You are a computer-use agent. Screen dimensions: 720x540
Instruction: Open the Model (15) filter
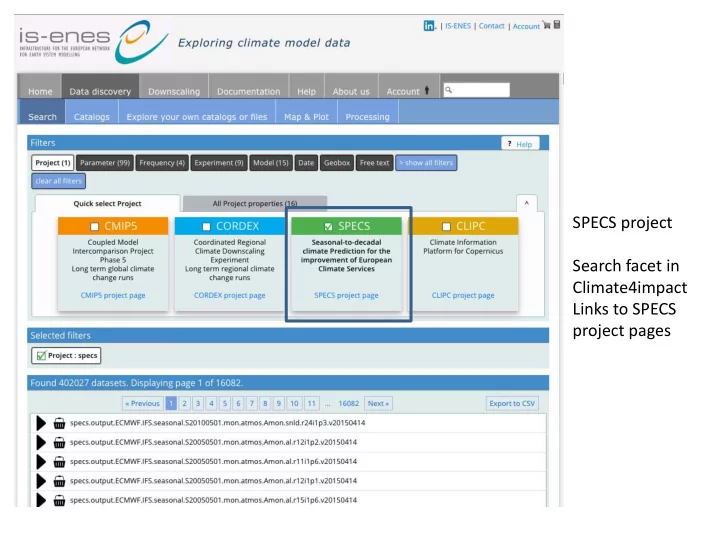tap(271, 163)
